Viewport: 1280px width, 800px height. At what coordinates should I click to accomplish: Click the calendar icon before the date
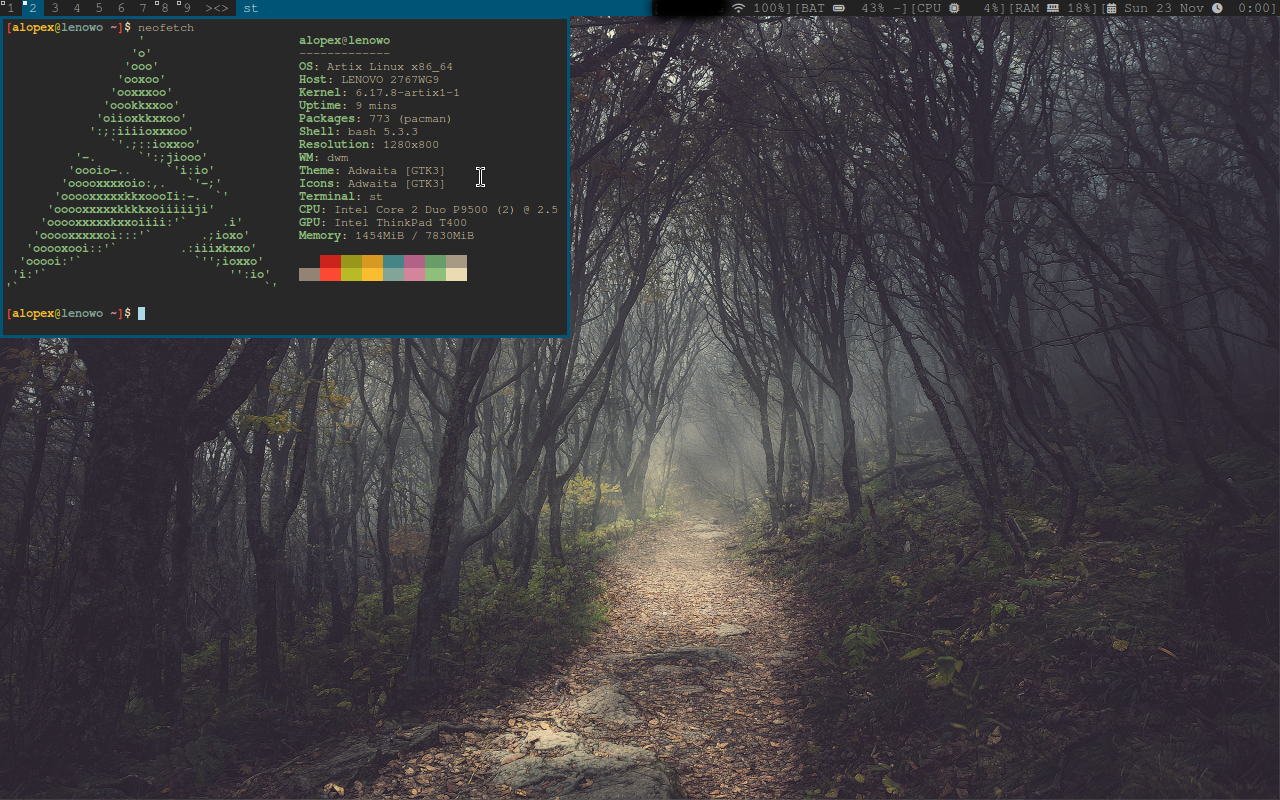(1112, 8)
